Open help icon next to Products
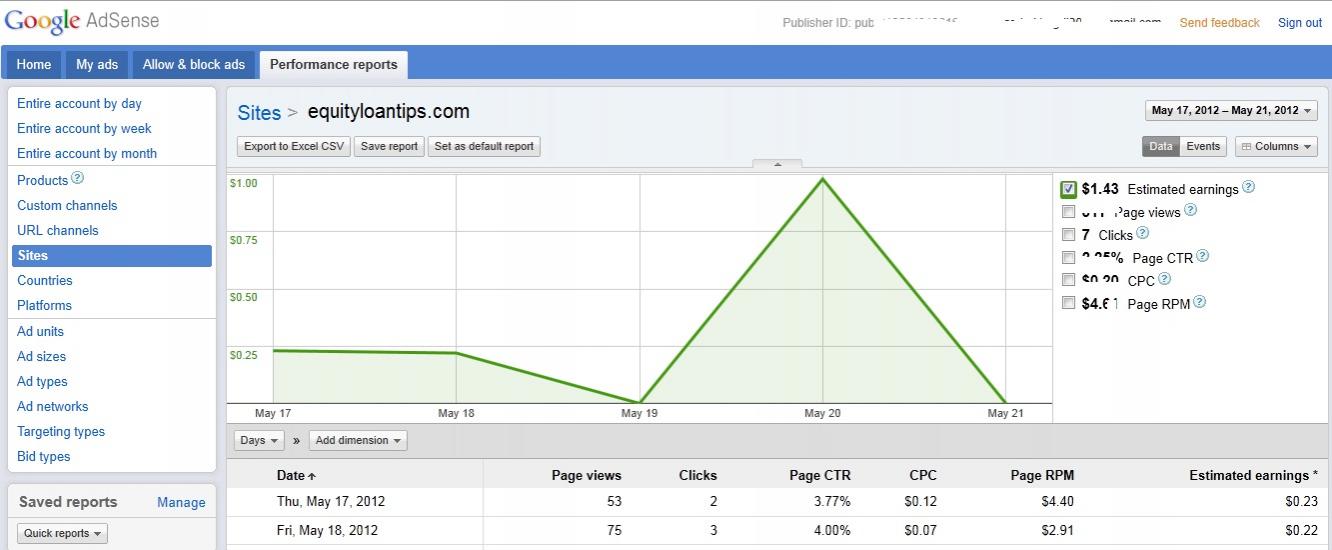This screenshot has width=1332, height=550. pos(78,179)
